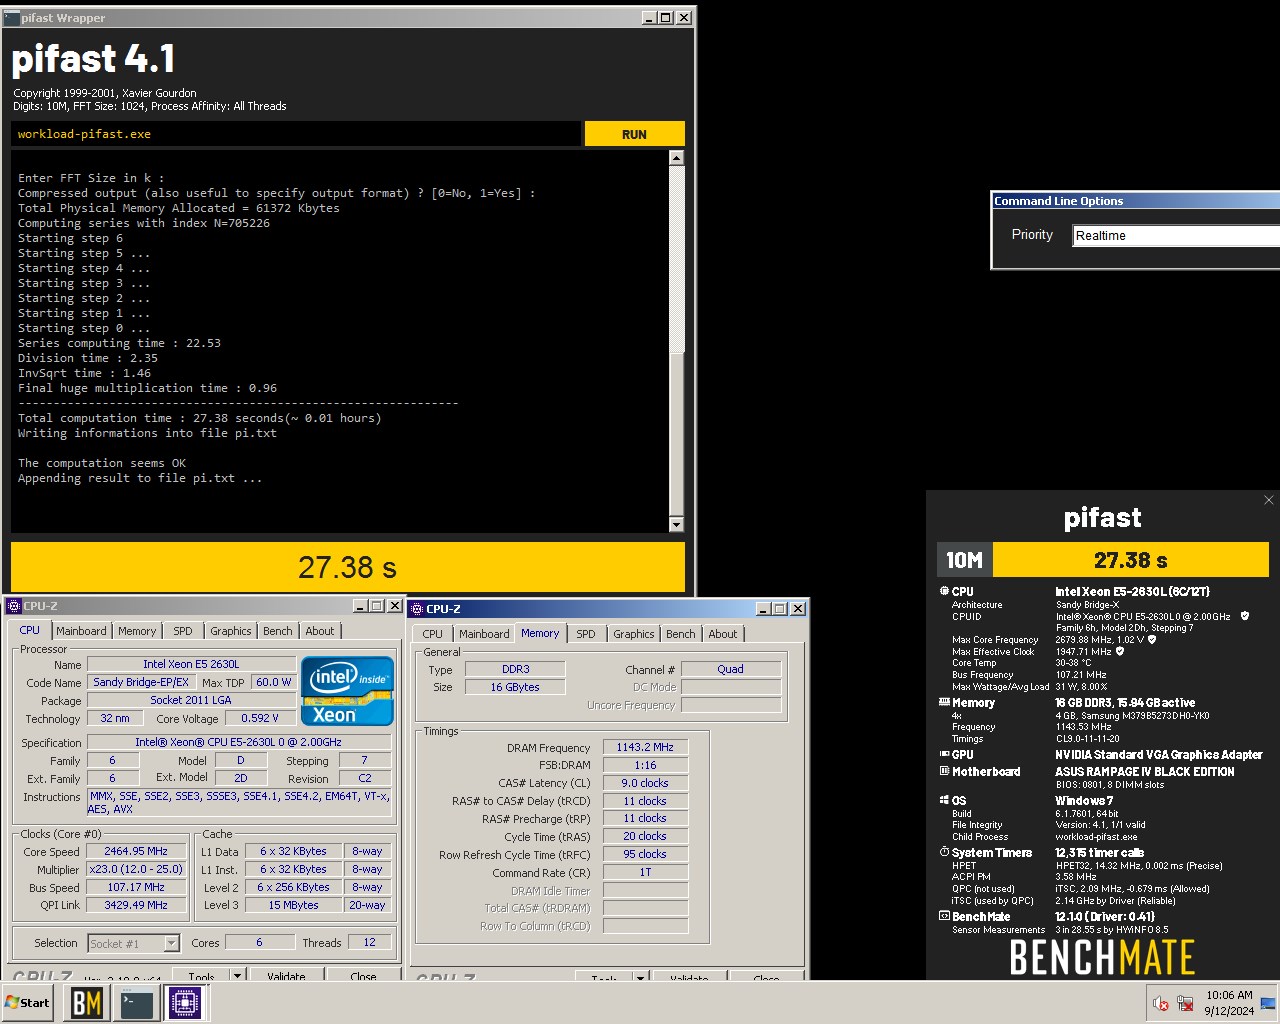Switch to About tab in right CPU-Z
The image size is (1280, 1024).
(723, 634)
